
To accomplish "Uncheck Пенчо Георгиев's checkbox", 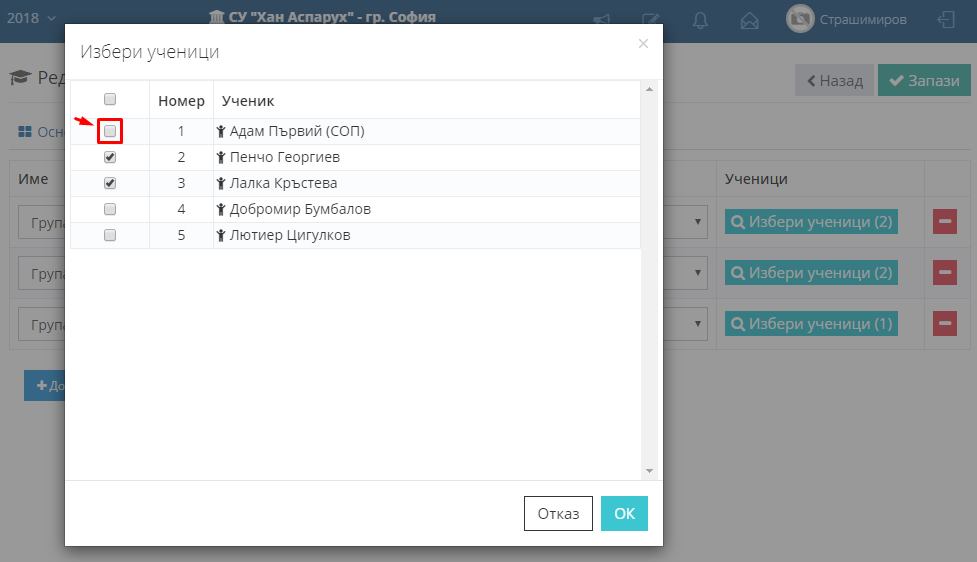I will coord(110,158).
